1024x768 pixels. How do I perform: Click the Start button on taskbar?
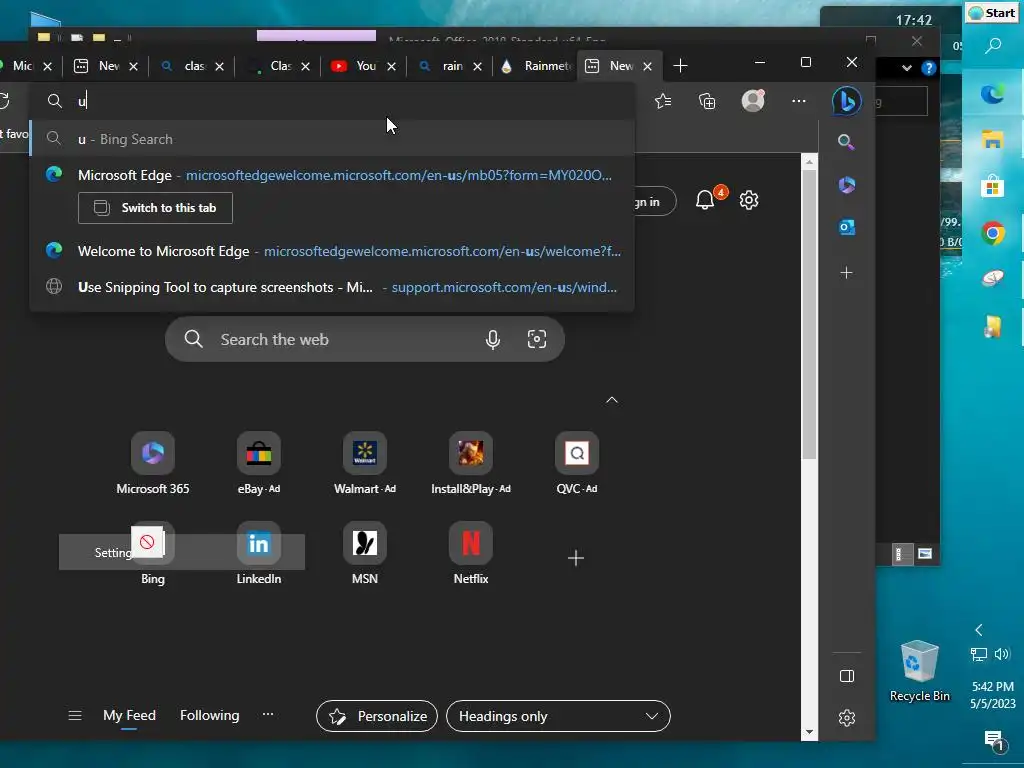pyautogui.click(x=992, y=13)
